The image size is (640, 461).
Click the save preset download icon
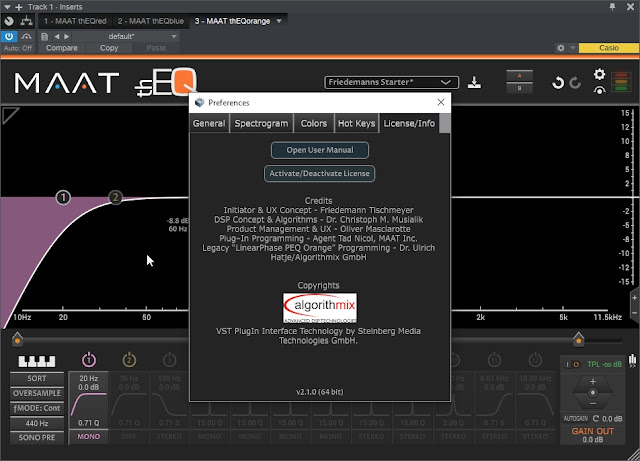[x=474, y=82]
